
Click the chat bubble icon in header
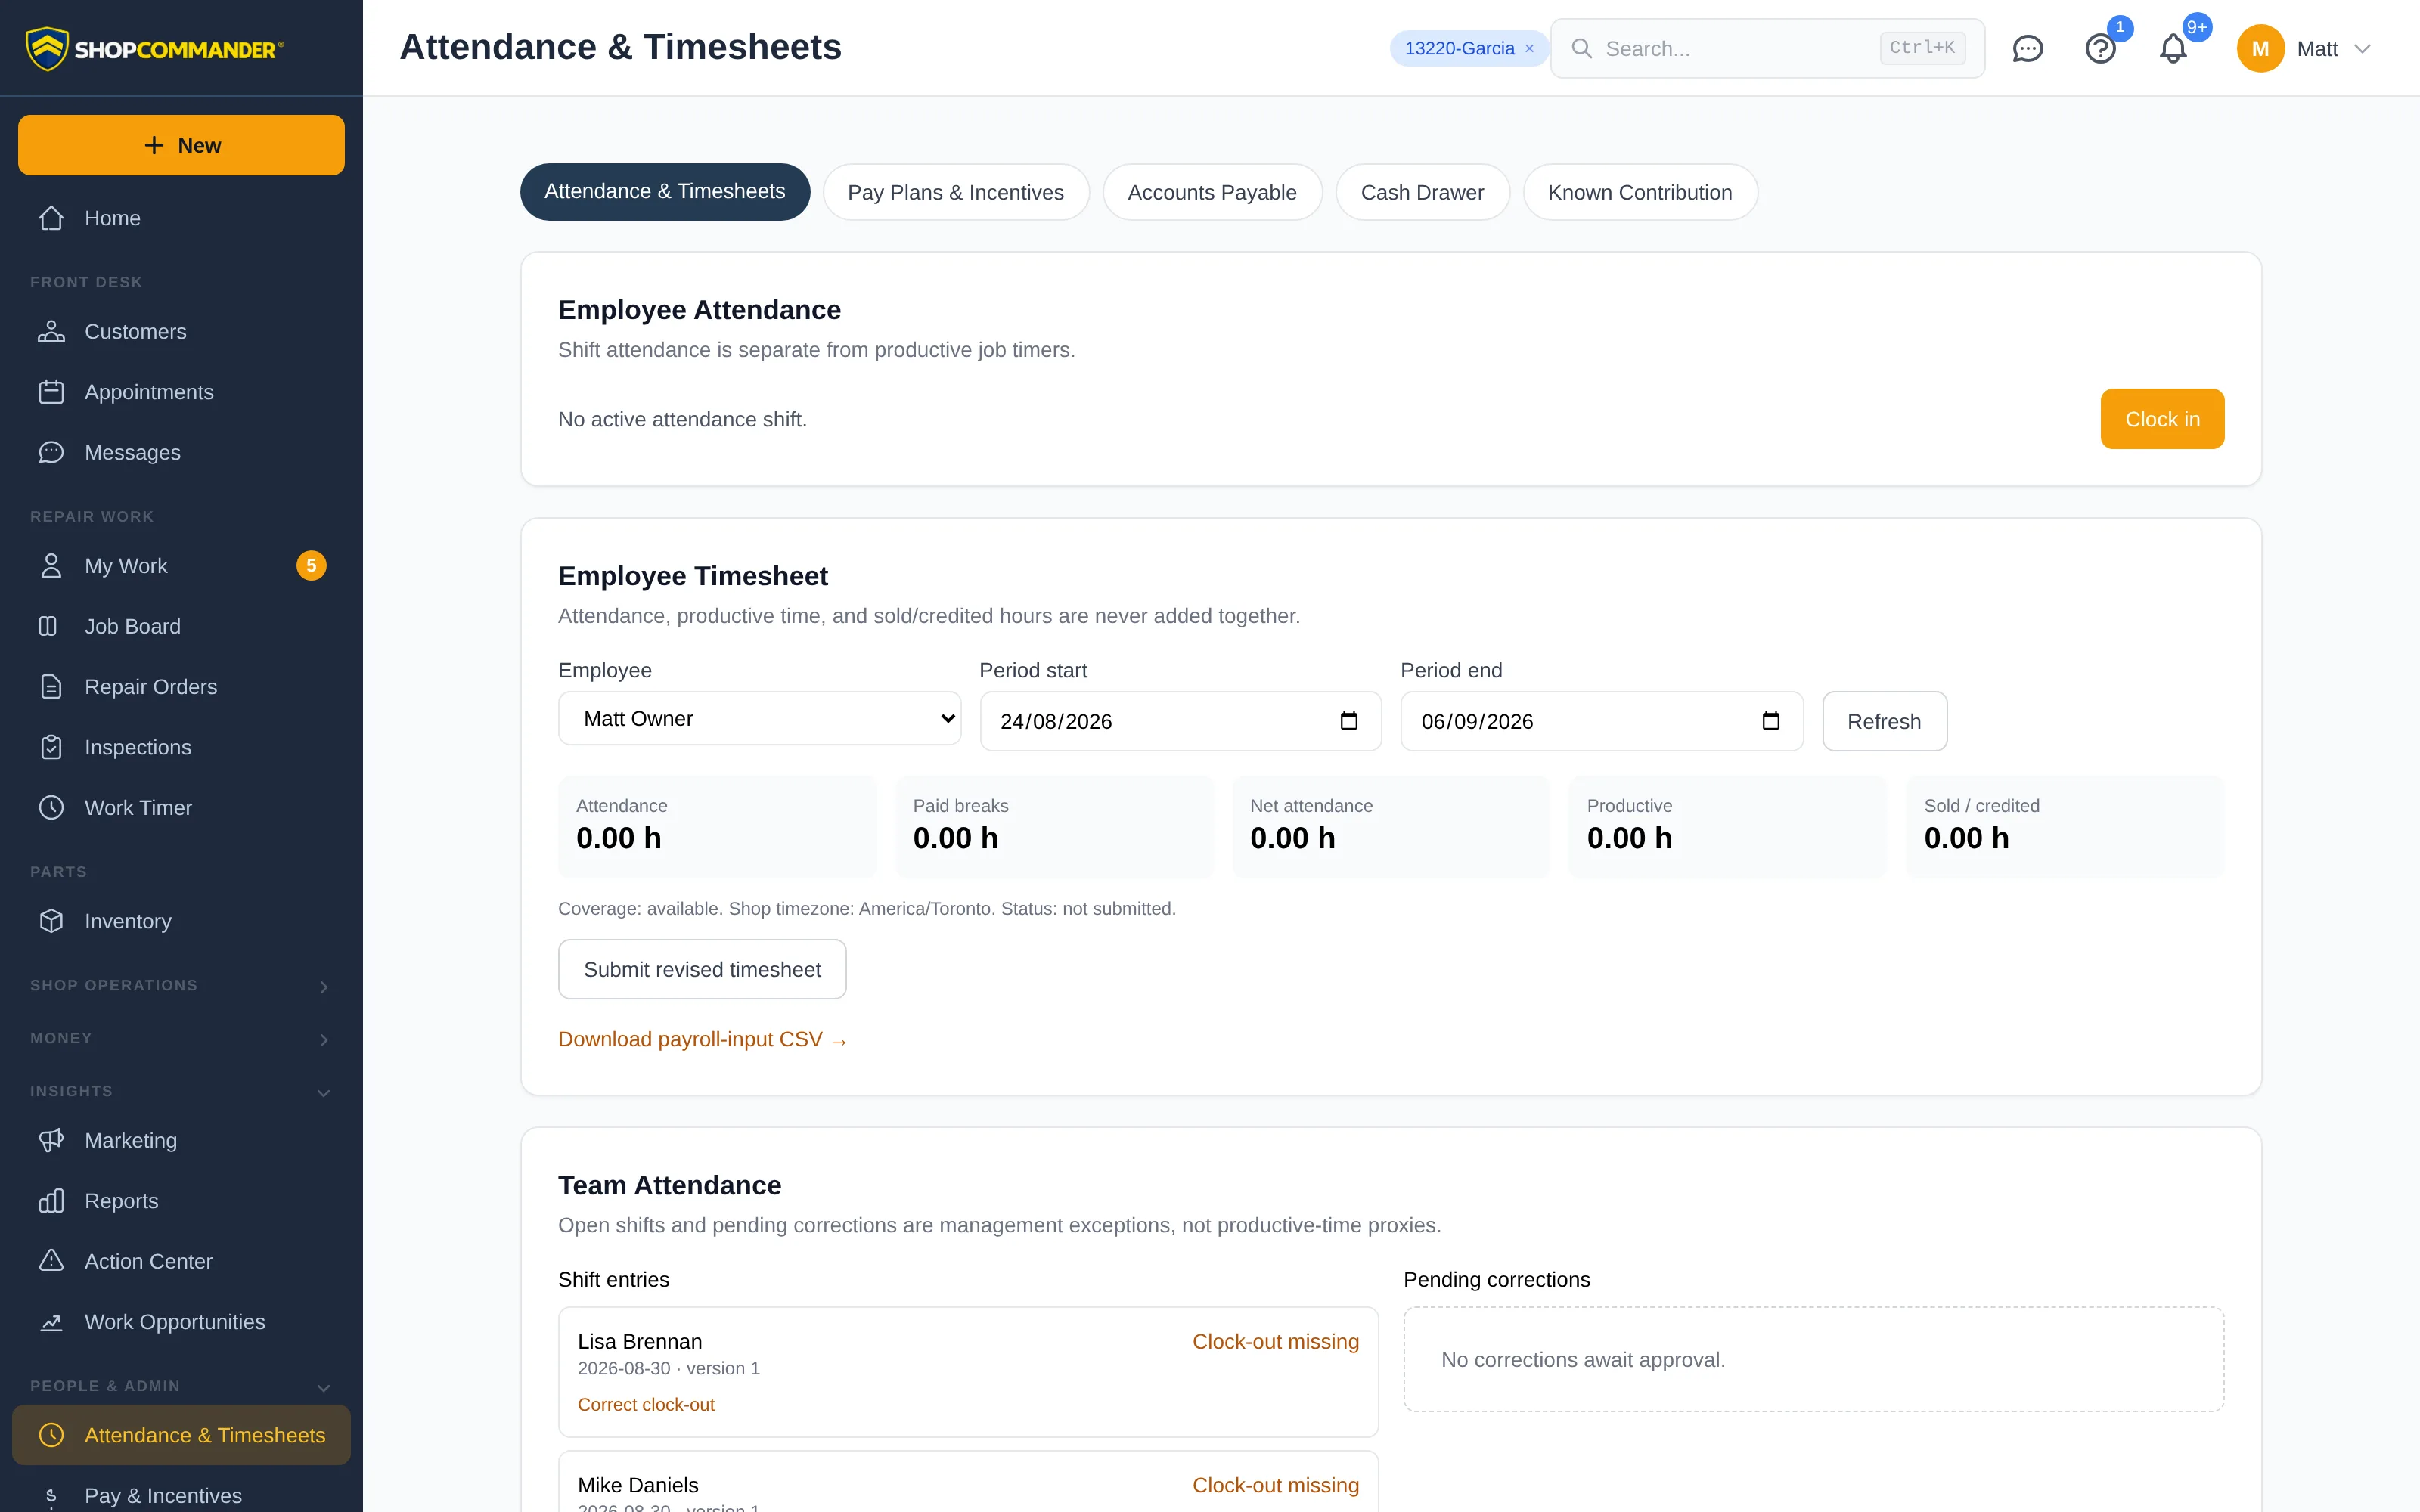tap(2027, 48)
